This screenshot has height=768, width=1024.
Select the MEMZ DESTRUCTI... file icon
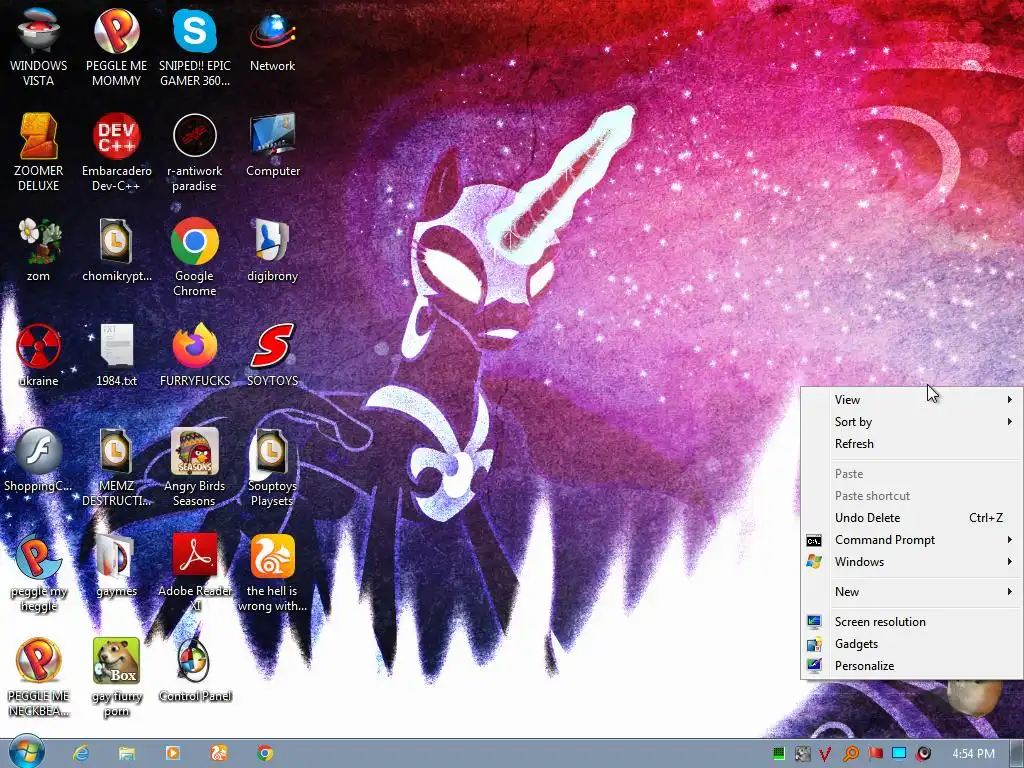[x=116, y=467]
